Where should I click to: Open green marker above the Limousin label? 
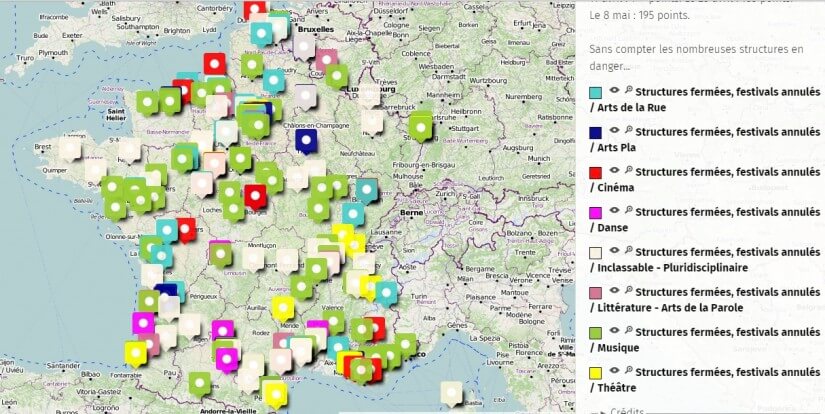coord(220,255)
